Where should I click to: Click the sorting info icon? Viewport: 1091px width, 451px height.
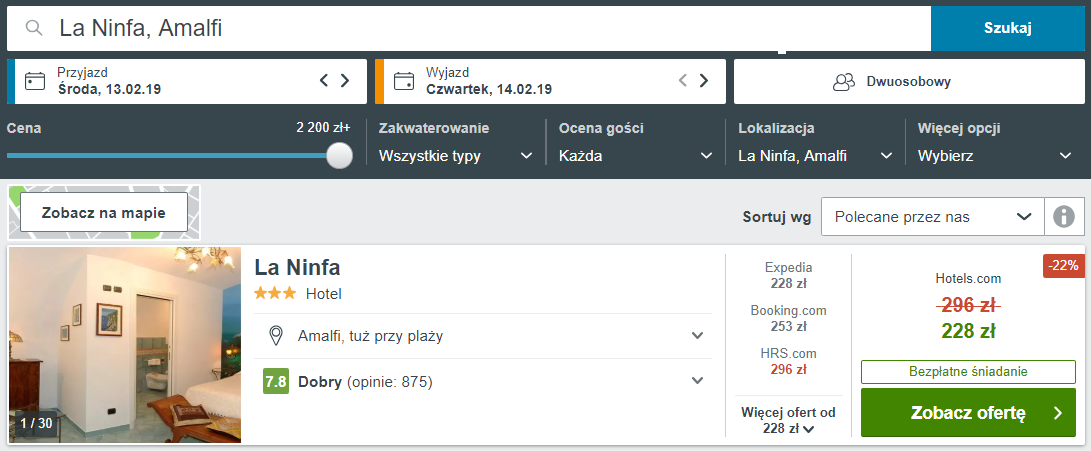pos(1064,216)
